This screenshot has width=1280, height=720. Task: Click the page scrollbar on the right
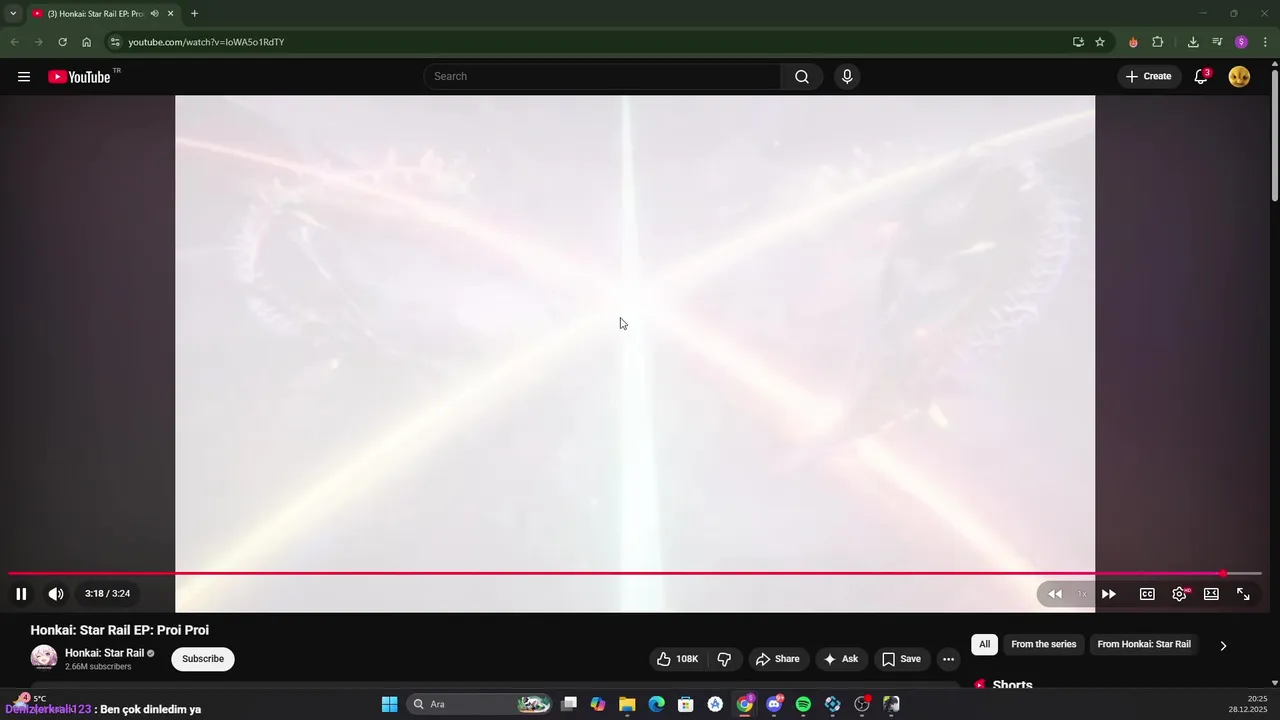[1275, 135]
